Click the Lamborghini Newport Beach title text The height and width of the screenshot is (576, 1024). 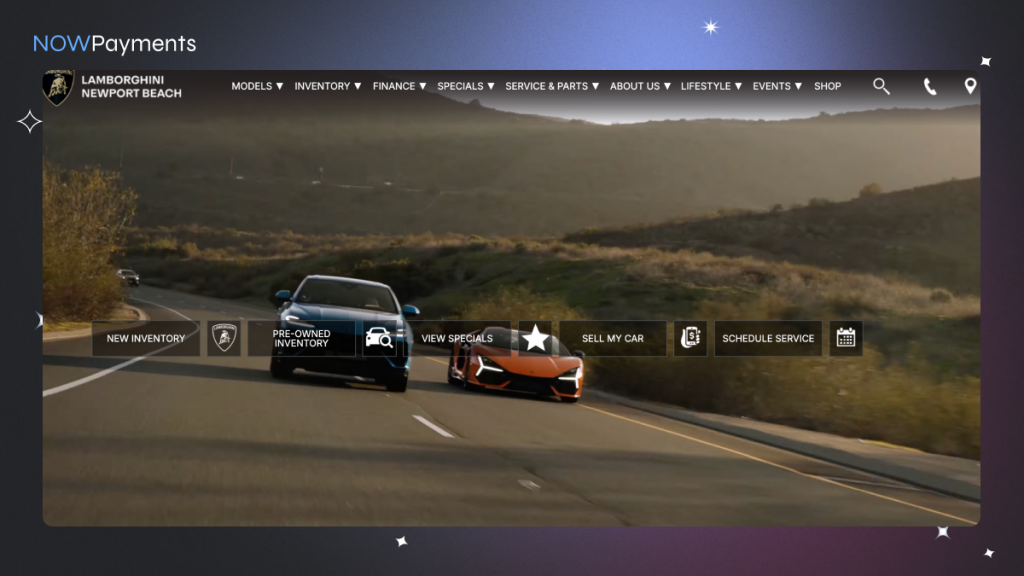(131, 86)
